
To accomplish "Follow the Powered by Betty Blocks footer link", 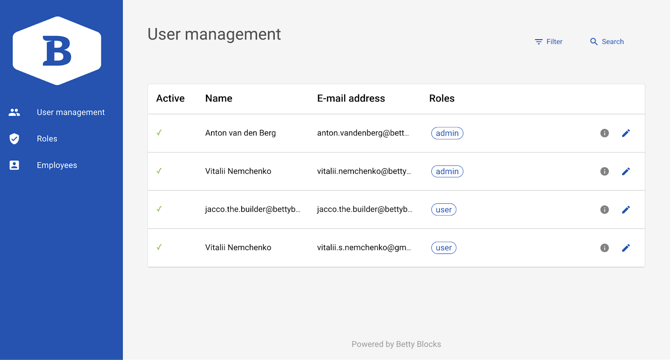I will pyautogui.click(x=396, y=344).
